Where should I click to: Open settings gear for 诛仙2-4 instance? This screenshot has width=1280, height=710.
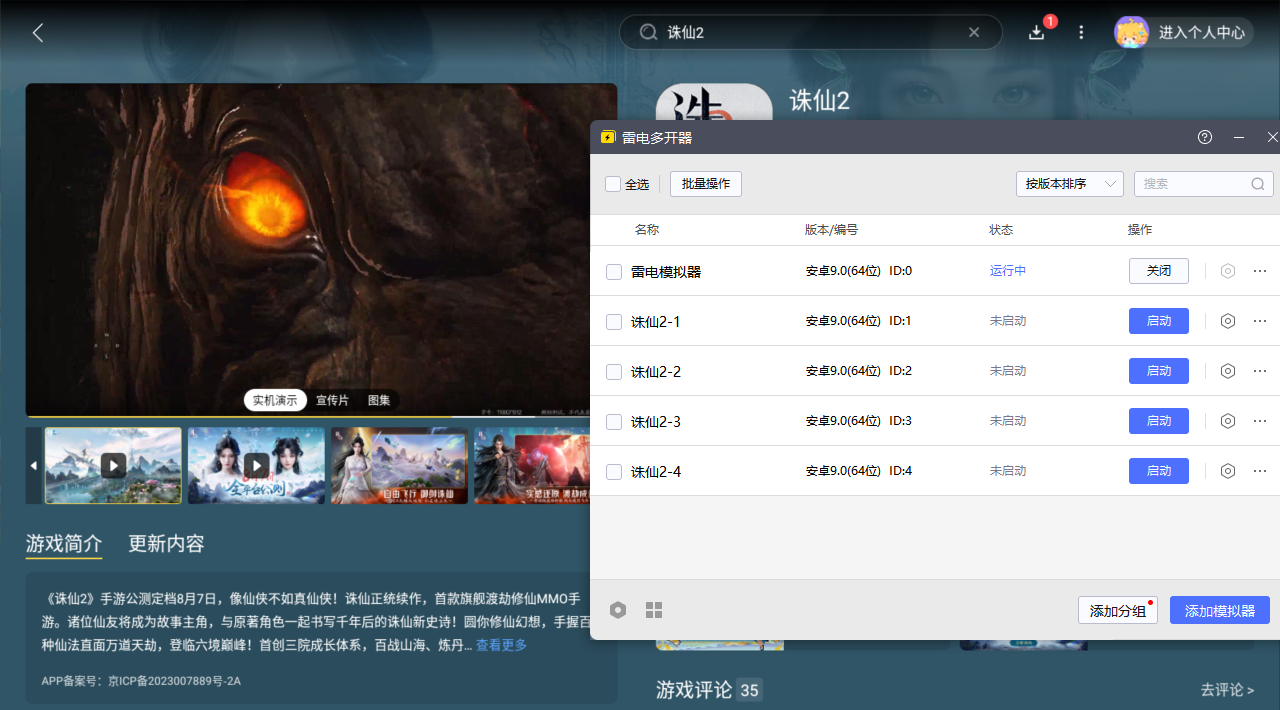click(1228, 471)
